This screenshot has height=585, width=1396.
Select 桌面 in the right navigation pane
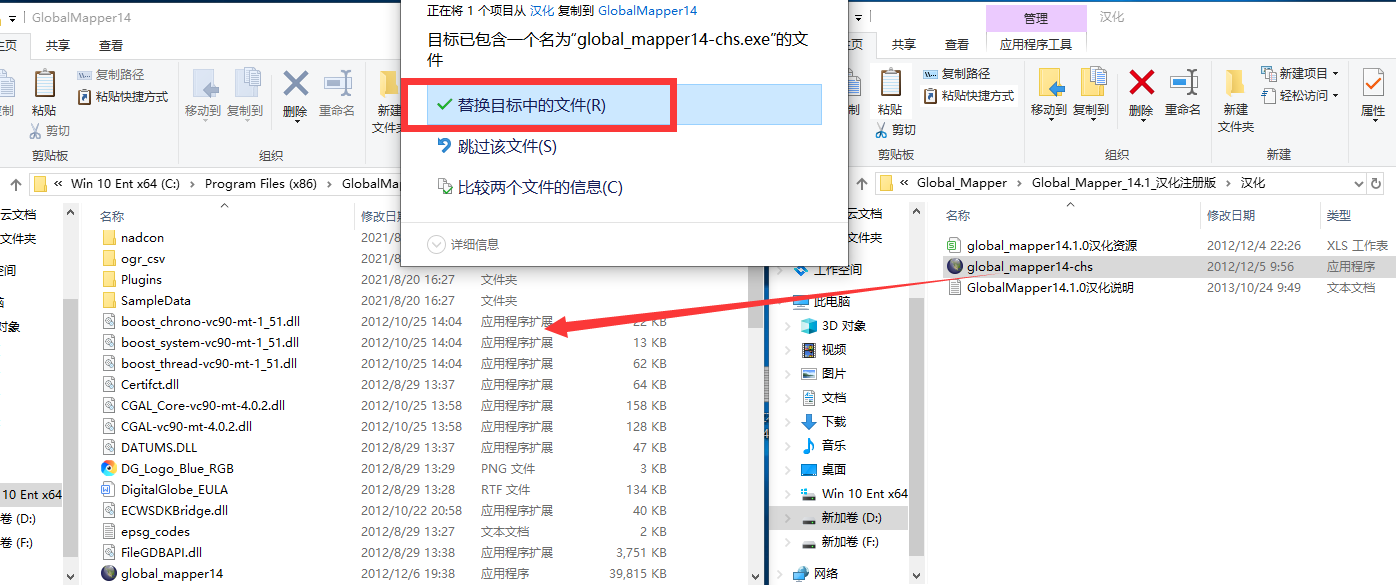834,470
